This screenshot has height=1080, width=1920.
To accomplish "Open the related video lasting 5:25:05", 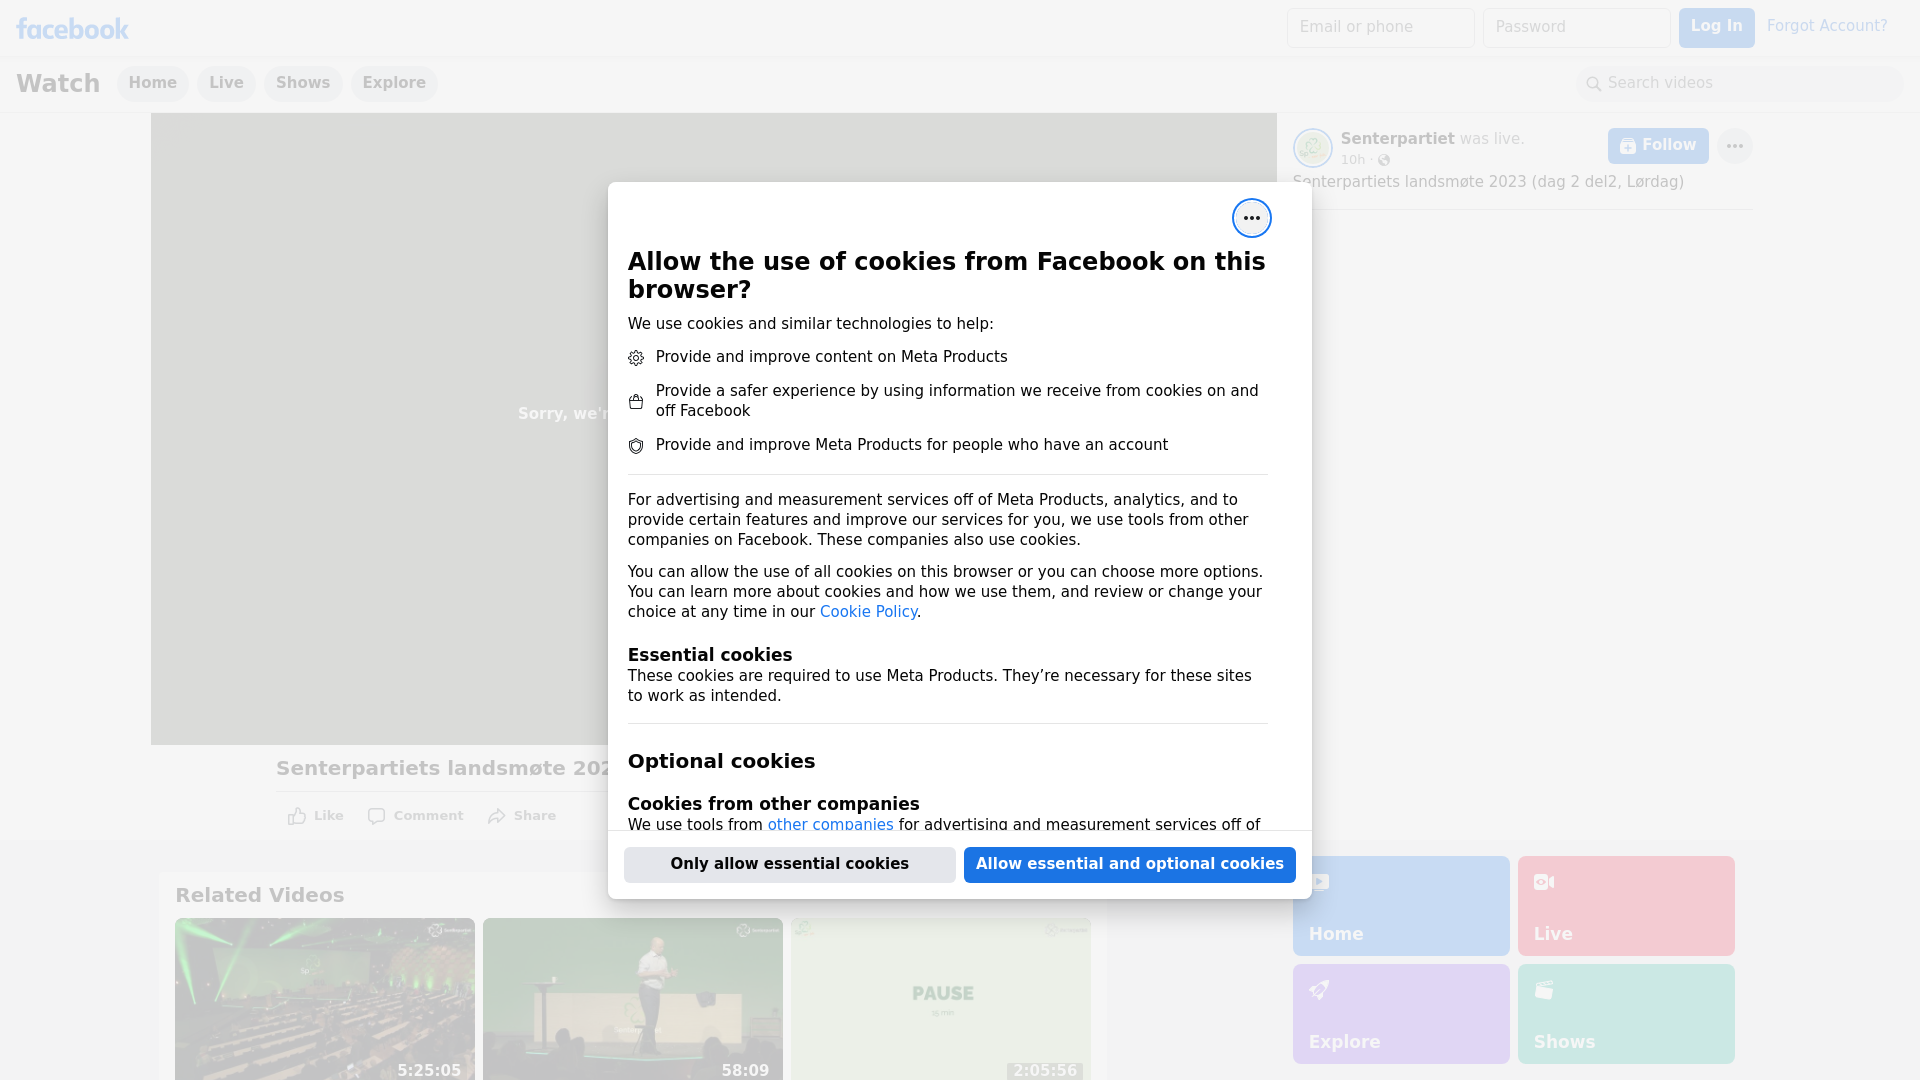I will (325, 999).
